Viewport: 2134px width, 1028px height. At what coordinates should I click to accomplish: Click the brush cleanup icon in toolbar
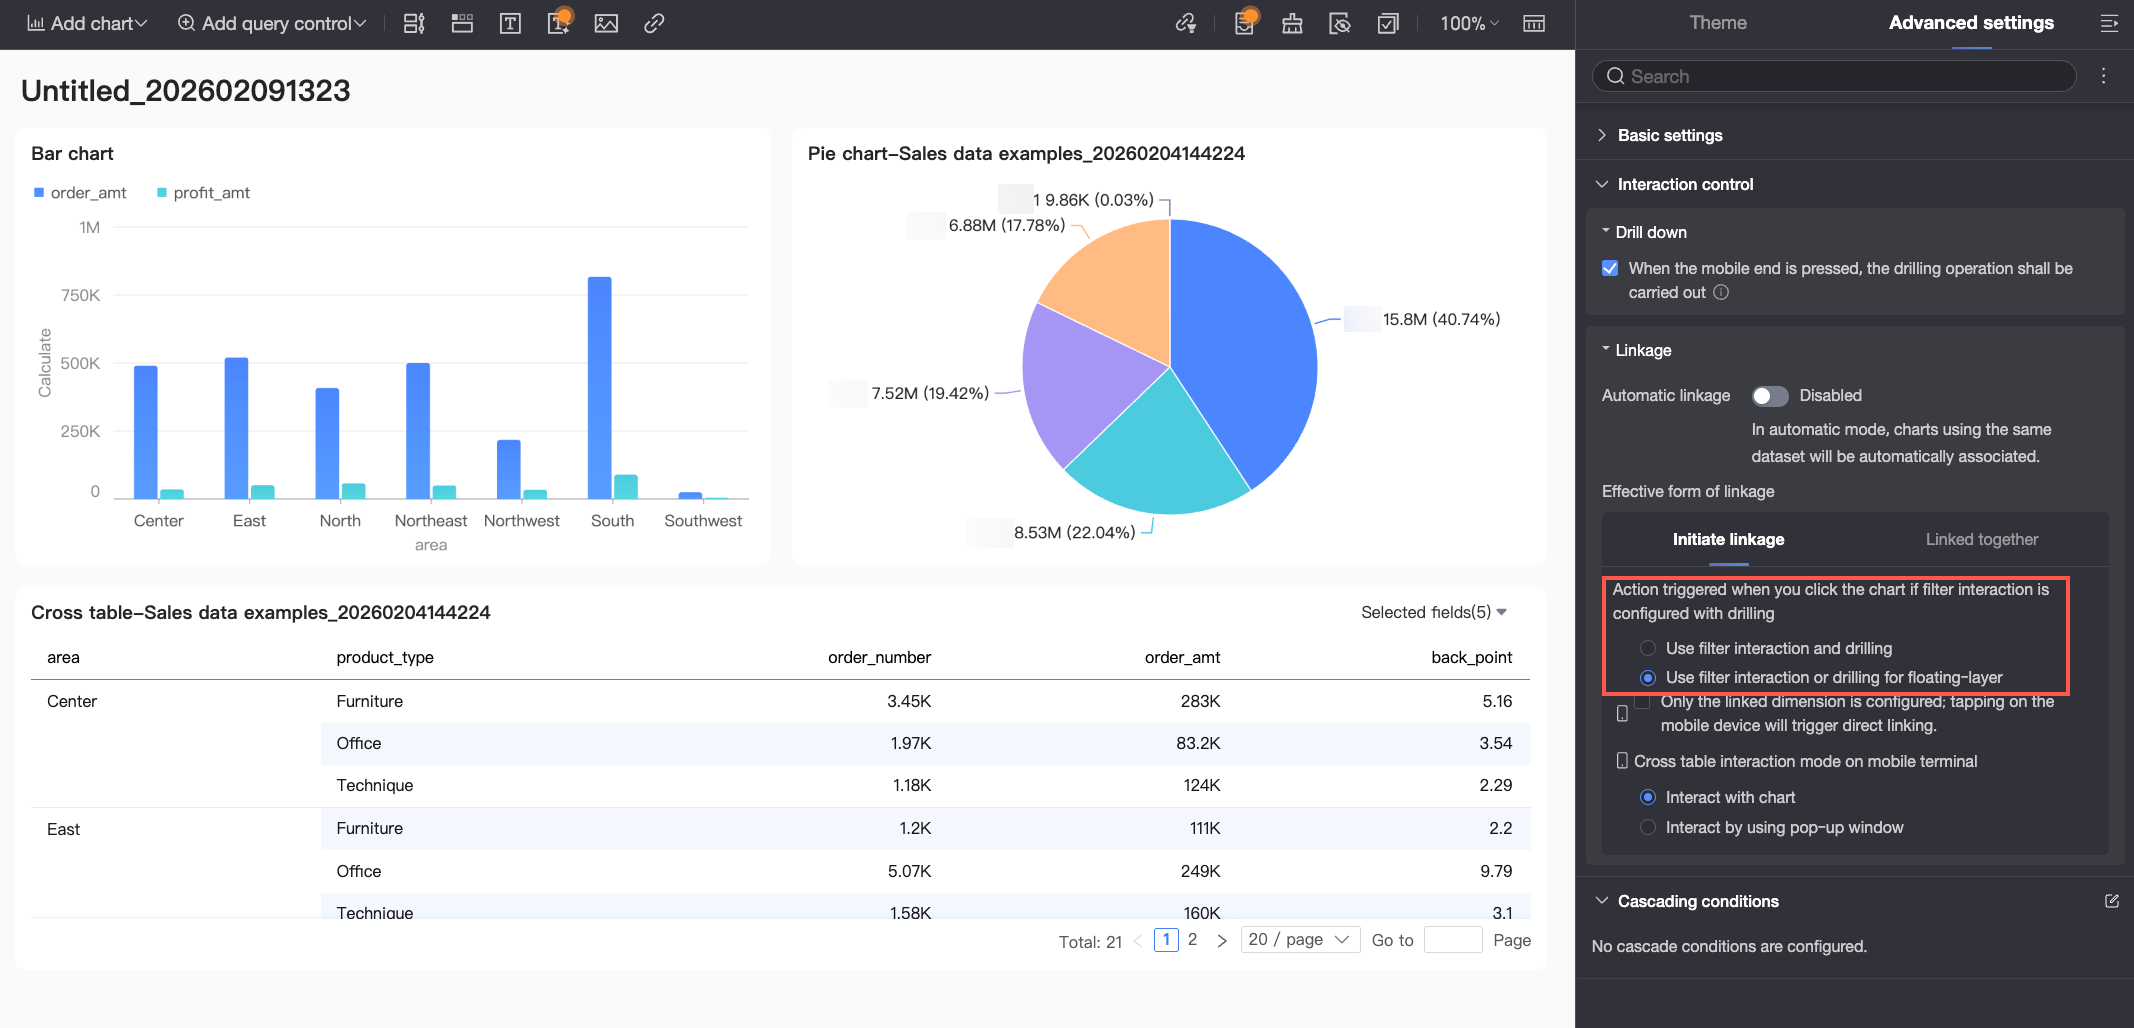1292,23
